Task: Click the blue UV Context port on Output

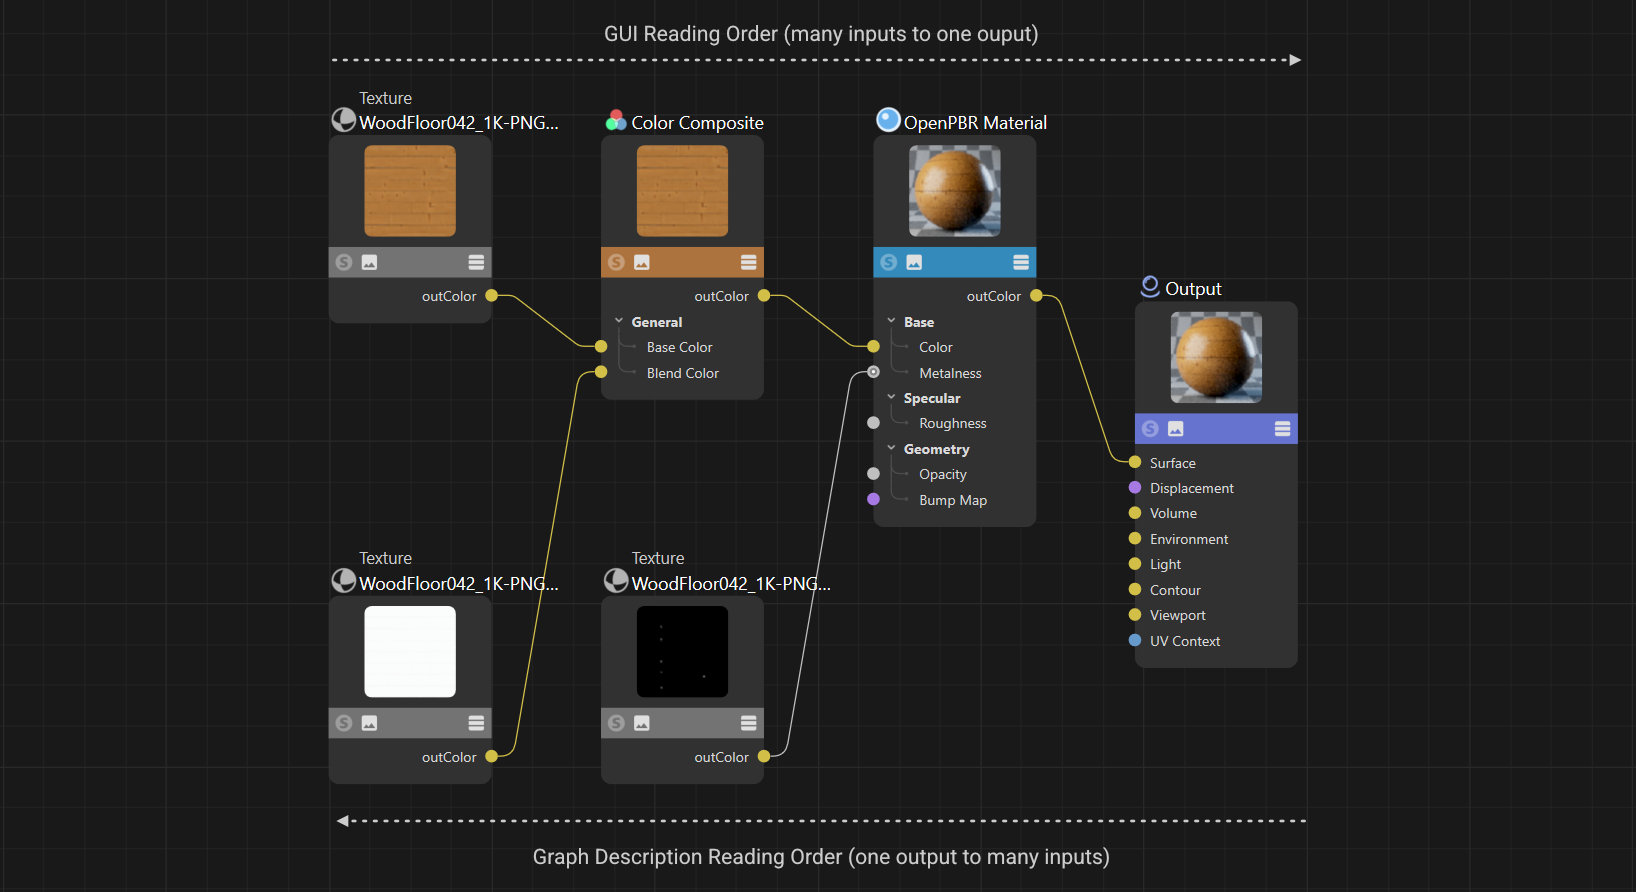Action: coord(1135,640)
